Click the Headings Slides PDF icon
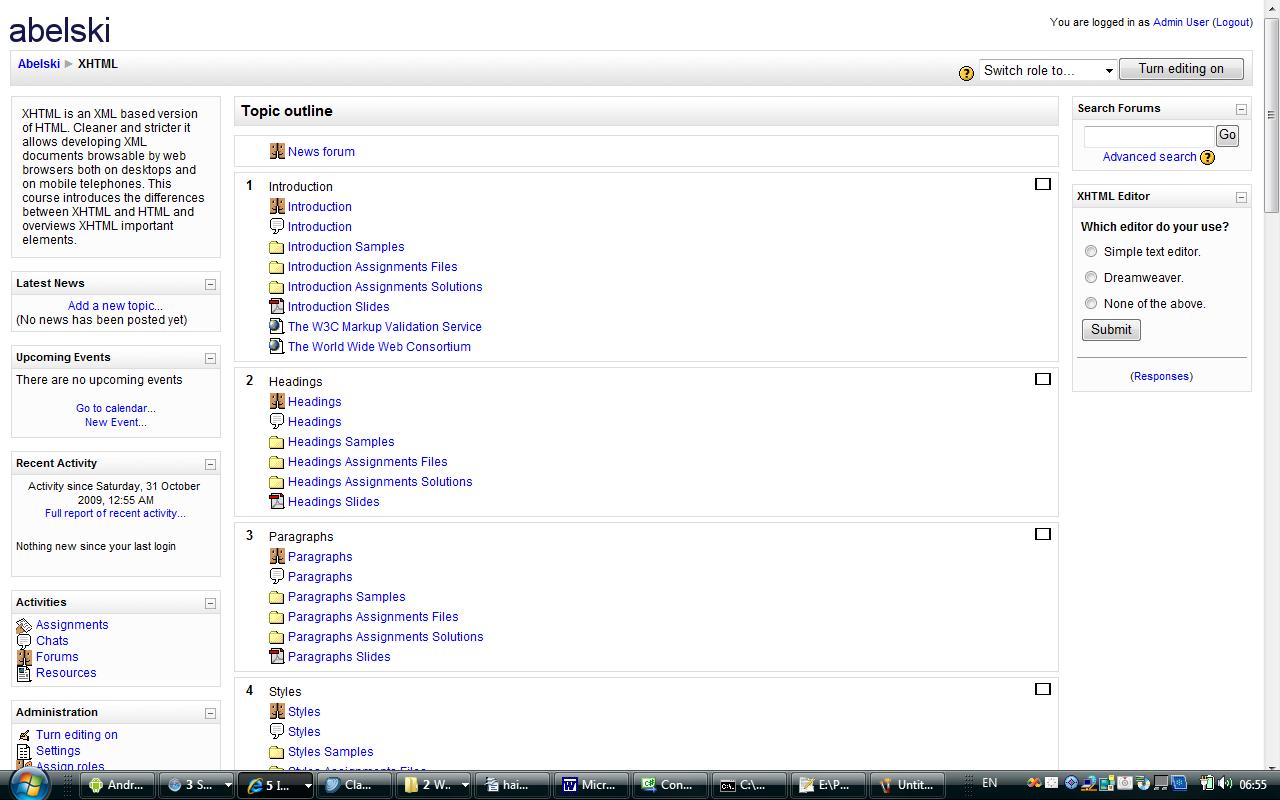1280x800 pixels. pyautogui.click(x=277, y=501)
